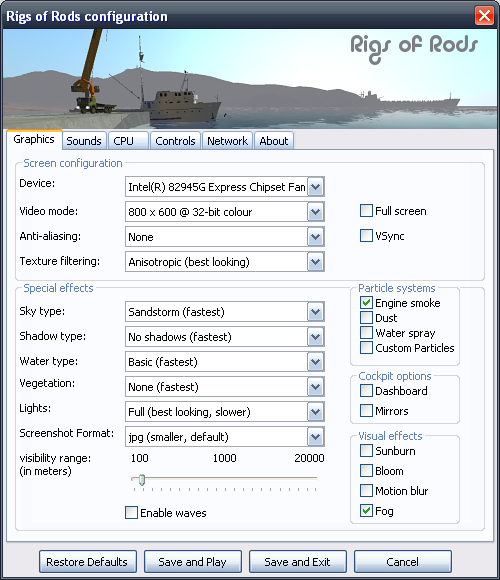Image resolution: width=500 pixels, height=580 pixels.
Task: Enable the Mirrors cockpit option
Action: [366, 411]
